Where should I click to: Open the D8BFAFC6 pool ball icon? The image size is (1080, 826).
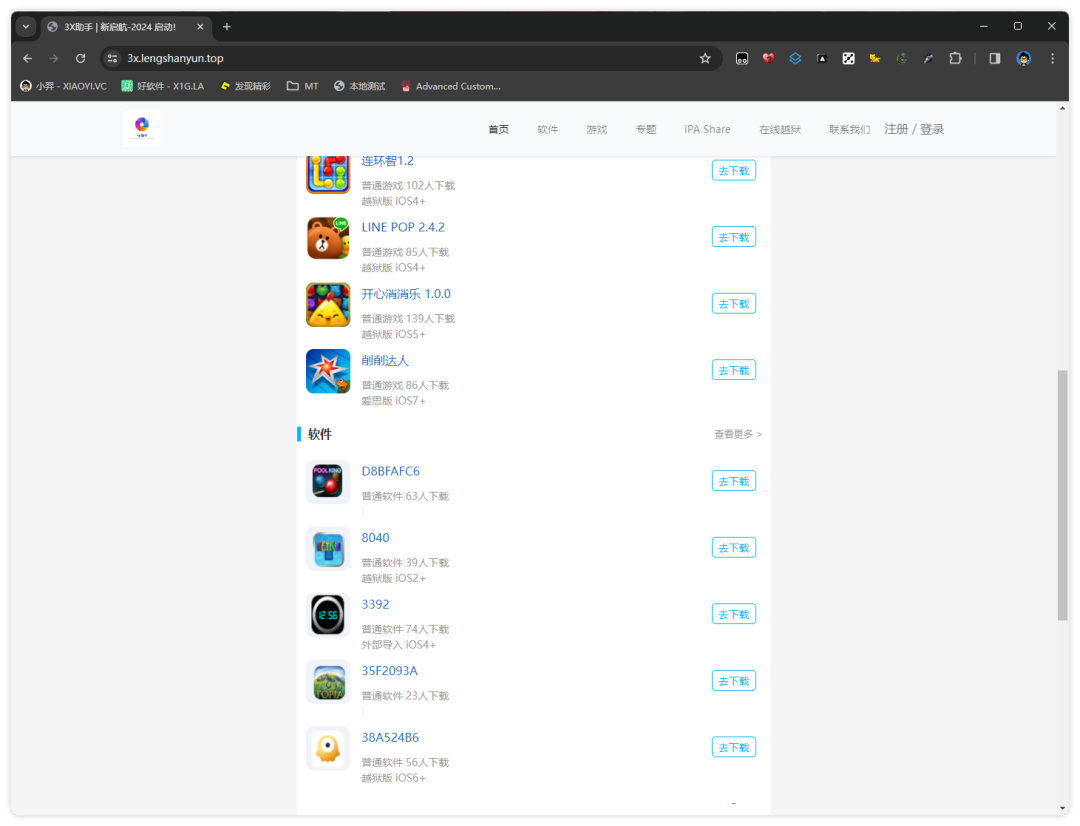(328, 482)
